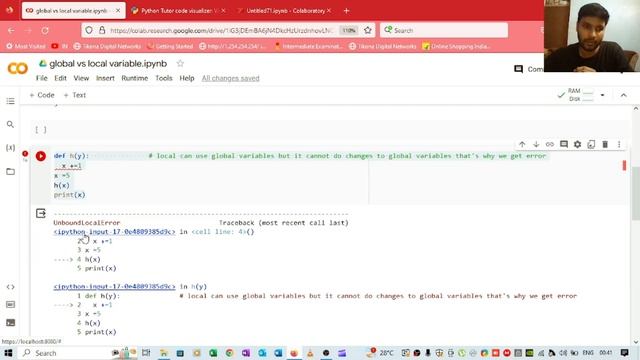640x360 pixels.
Task: Delete the cell with trash icon
Action: click(x=605, y=144)
